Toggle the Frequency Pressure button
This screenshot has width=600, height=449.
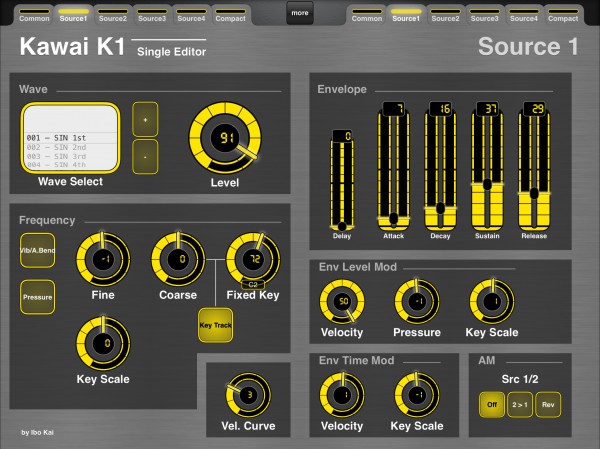click(x=38, y=297)
